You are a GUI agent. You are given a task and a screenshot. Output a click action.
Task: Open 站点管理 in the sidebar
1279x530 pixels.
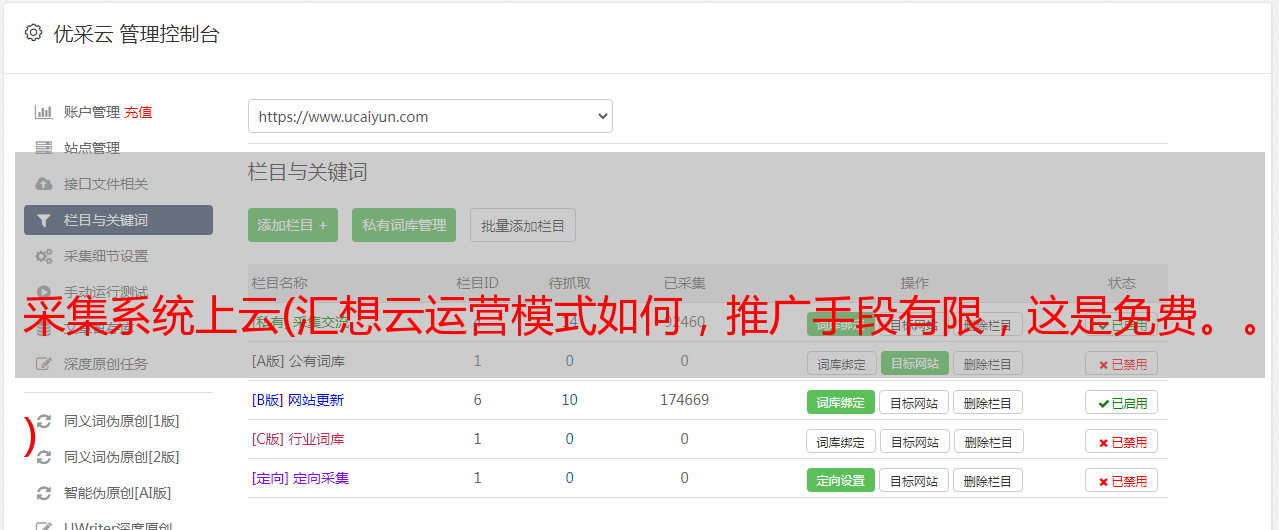pos(91,148)
